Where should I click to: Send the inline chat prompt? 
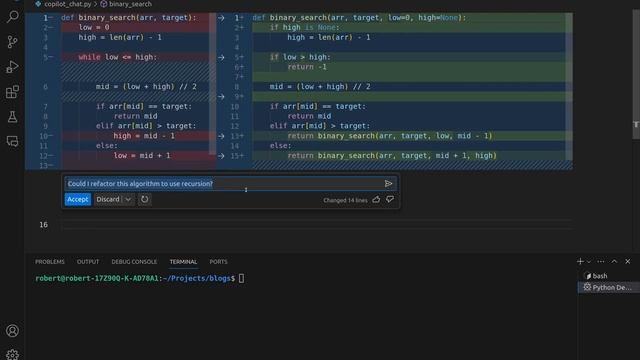click(x=389, y=184)
